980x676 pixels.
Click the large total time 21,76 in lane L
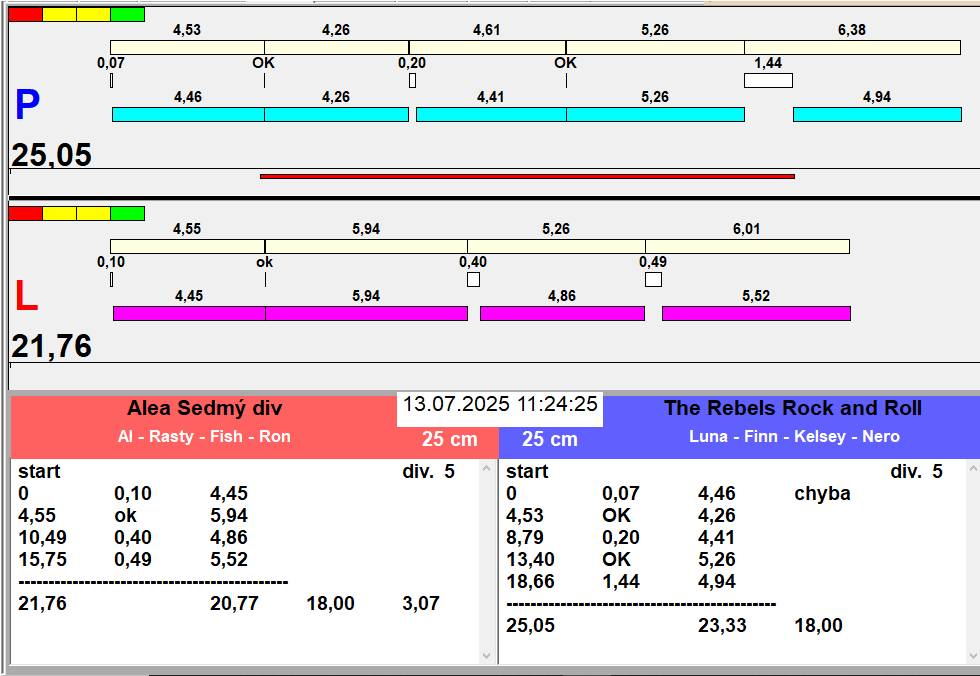[52, 345]
